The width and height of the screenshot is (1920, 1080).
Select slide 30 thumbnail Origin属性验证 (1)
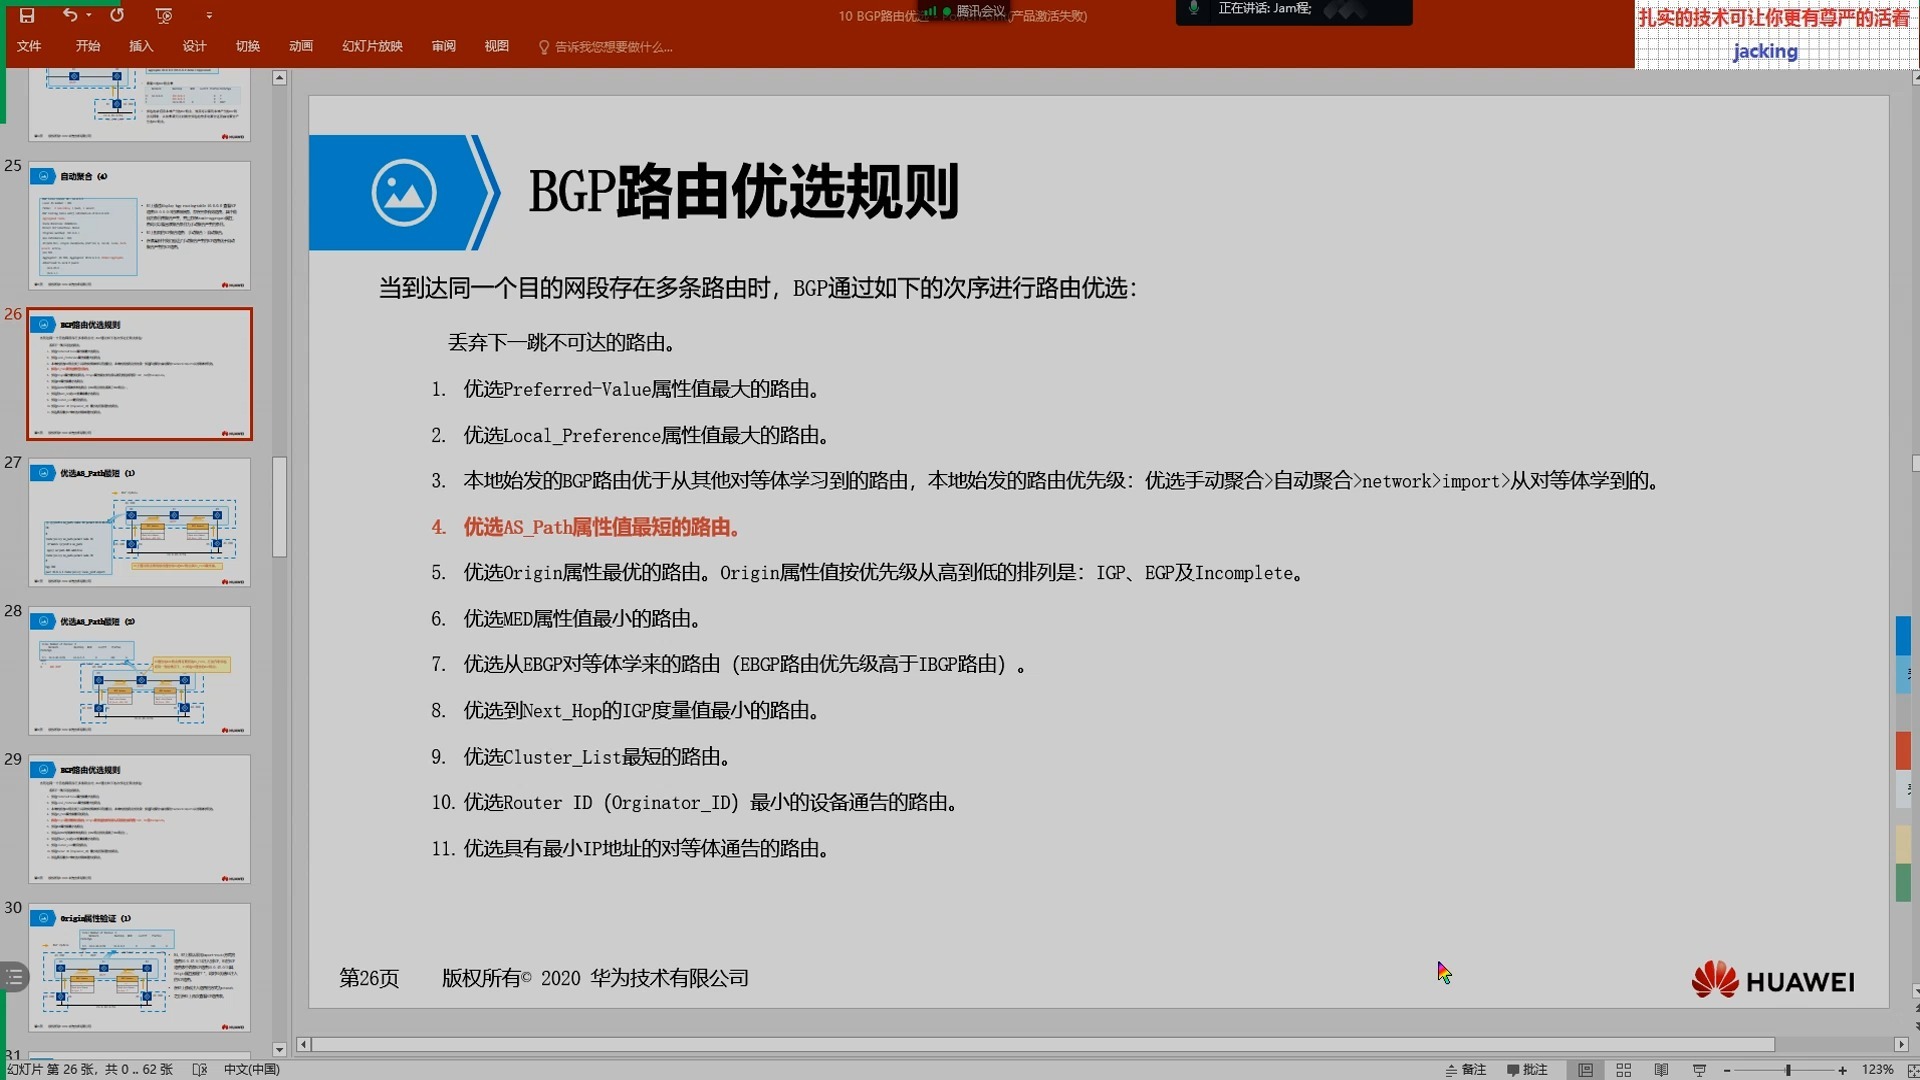coord(139,968)
